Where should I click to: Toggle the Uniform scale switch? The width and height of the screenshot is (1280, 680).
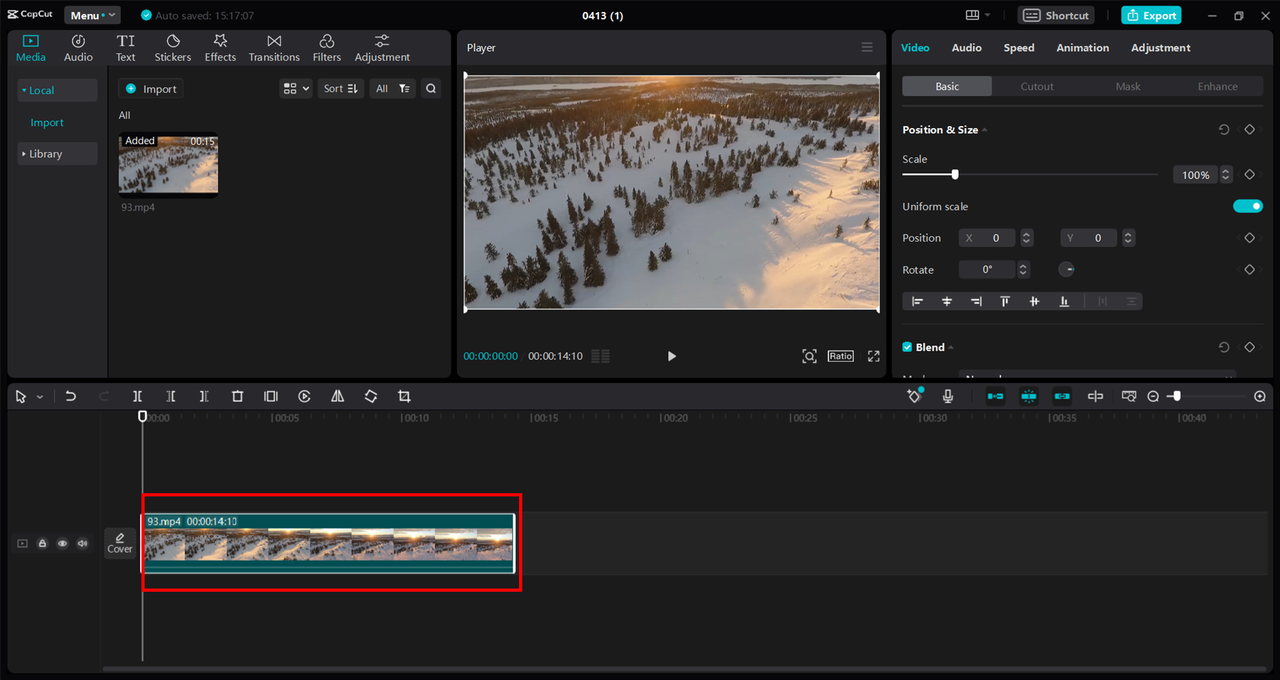1248,206
